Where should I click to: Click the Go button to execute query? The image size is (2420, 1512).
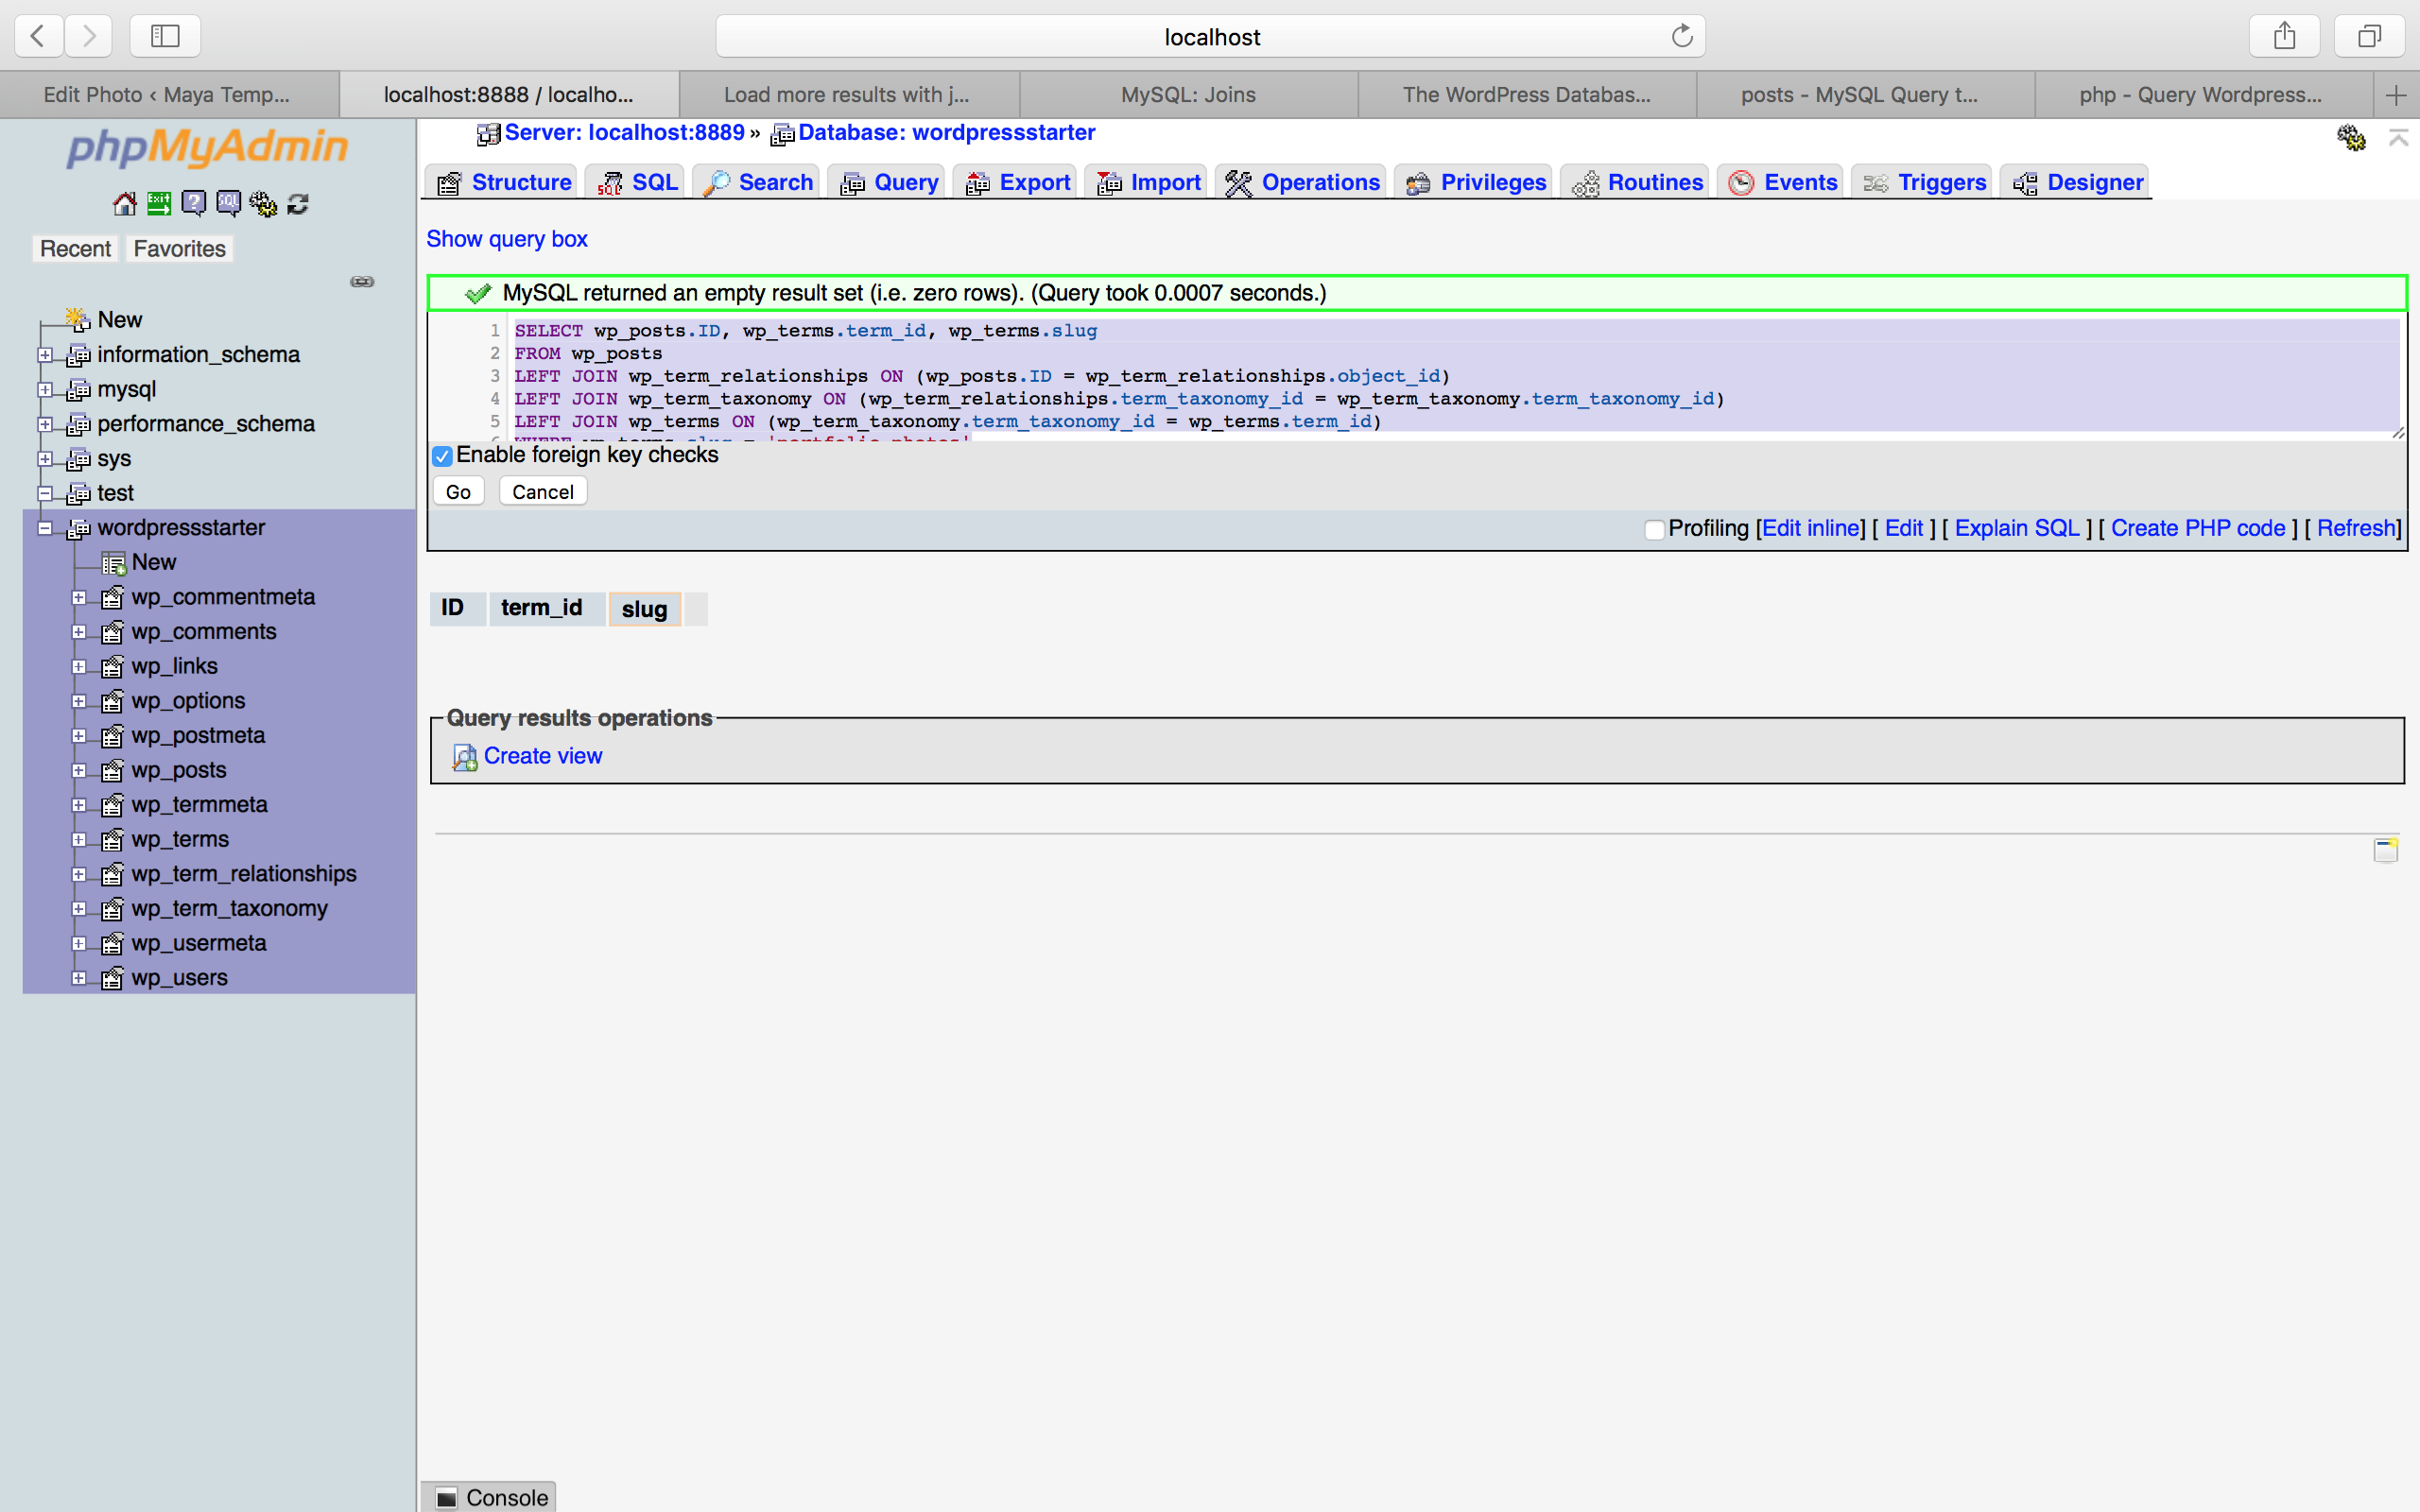(x=458, y=490)
